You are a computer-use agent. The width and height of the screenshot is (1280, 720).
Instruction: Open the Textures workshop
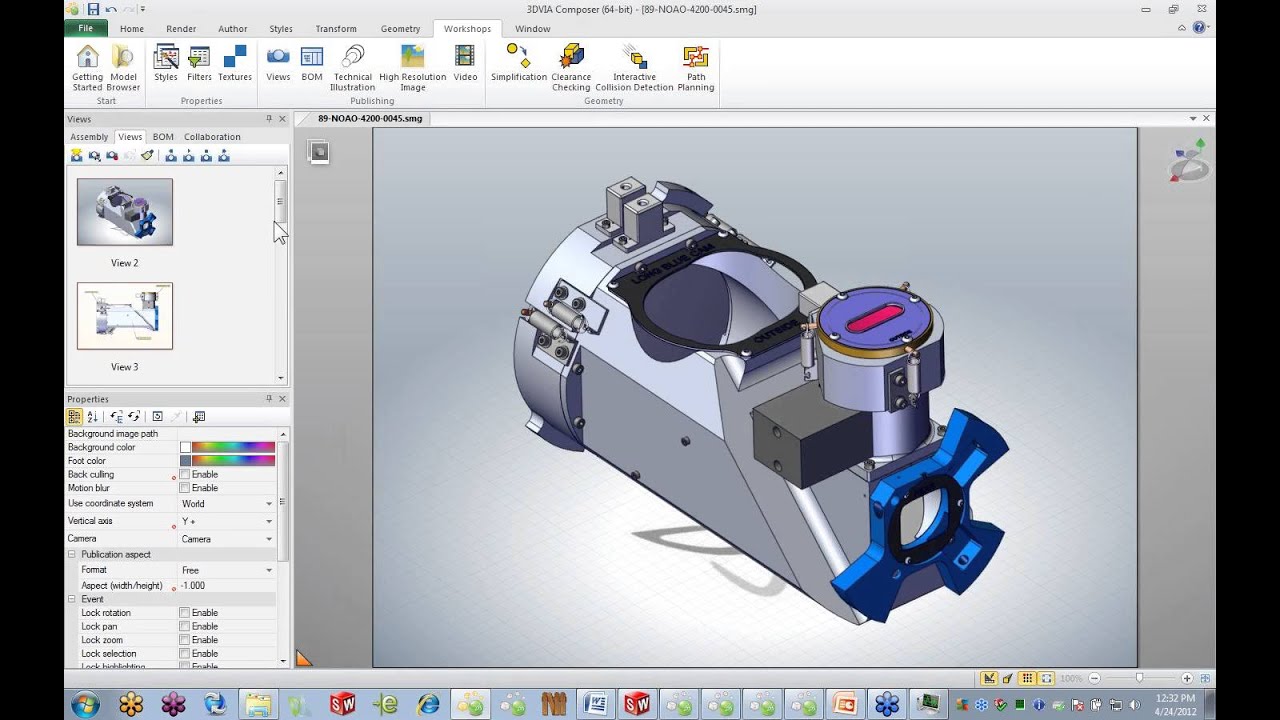click(x=235, y=64)
